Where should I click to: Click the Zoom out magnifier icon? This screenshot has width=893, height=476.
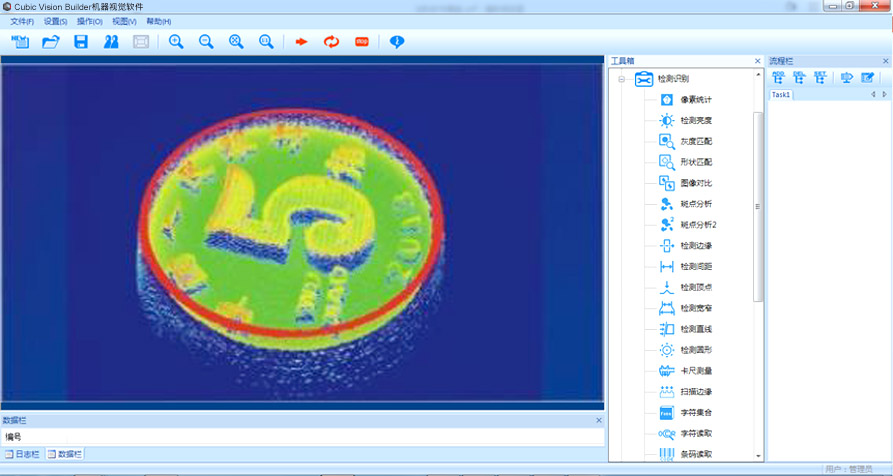[206, 42]
